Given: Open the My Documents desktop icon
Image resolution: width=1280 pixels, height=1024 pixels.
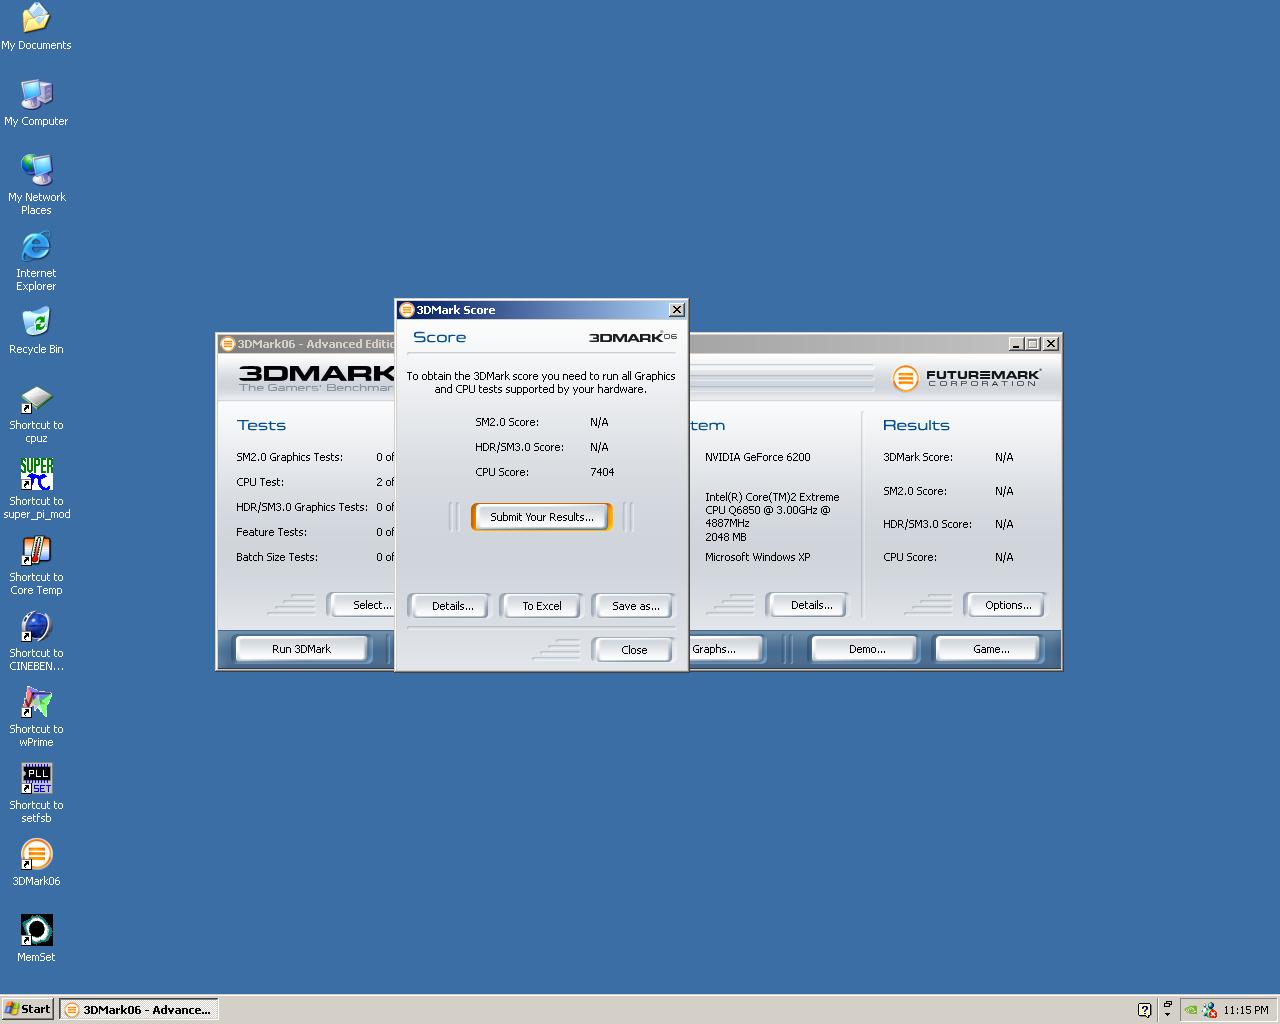Looking at the screenshot, I should point(36,26).
